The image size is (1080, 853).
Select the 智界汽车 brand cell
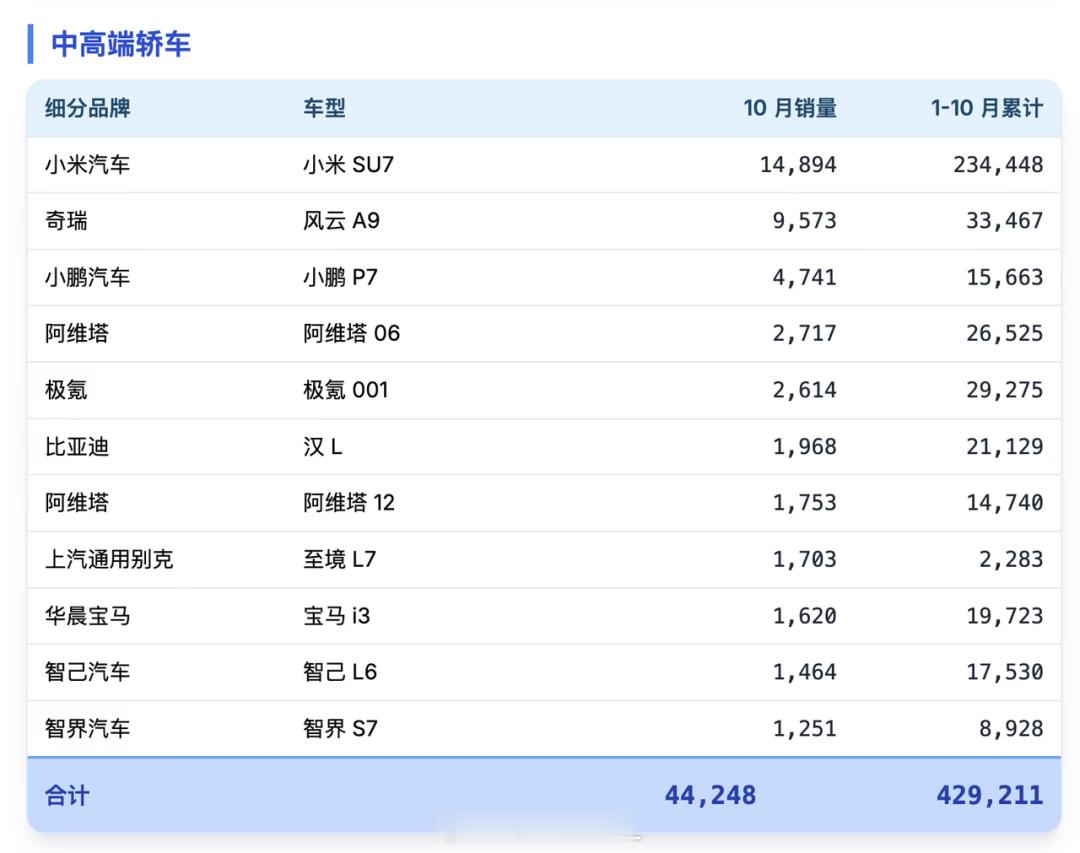pyautogui.click(x=87, y=728)
